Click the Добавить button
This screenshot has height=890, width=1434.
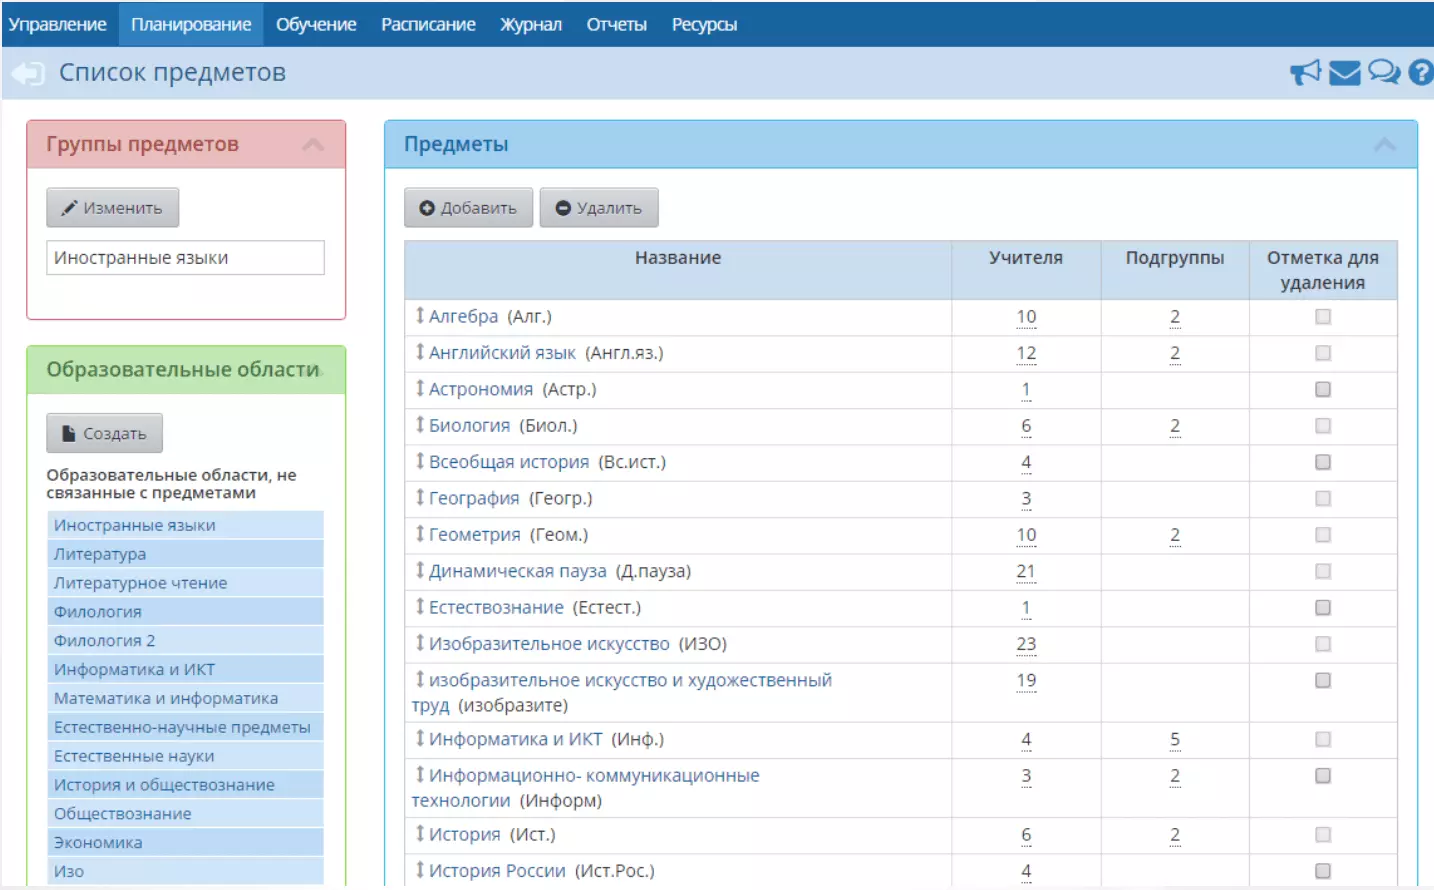pos(468,208)
